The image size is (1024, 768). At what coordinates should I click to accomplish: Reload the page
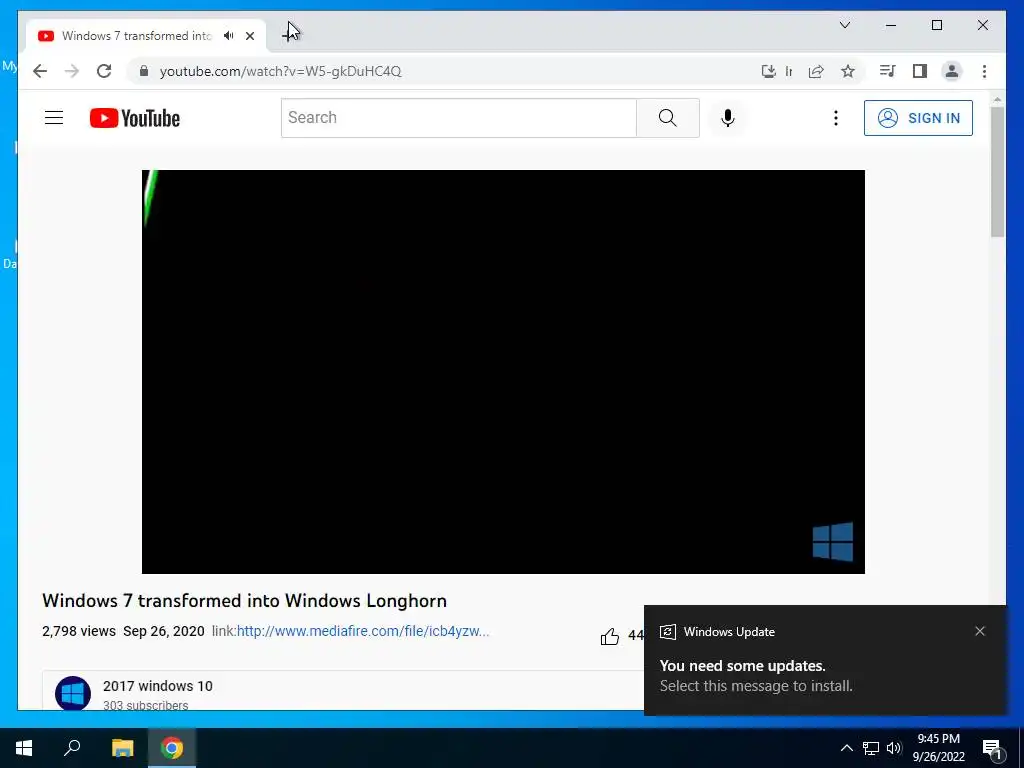pyautogui.click(x=104, y=71)
